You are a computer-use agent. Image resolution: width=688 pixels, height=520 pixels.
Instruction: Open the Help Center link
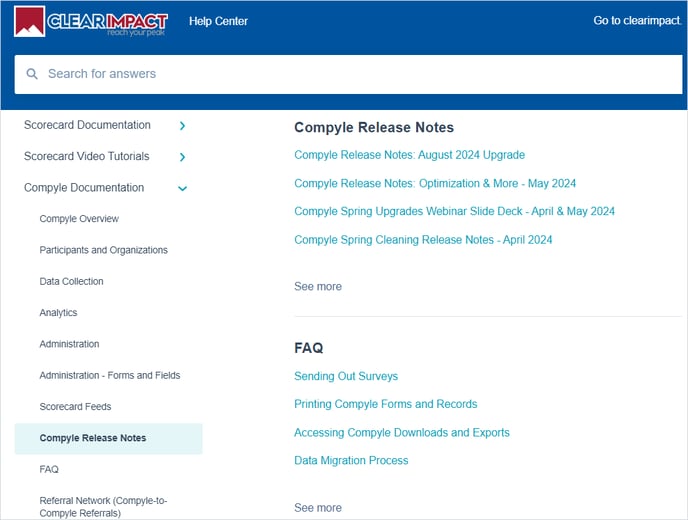[218, 21]
